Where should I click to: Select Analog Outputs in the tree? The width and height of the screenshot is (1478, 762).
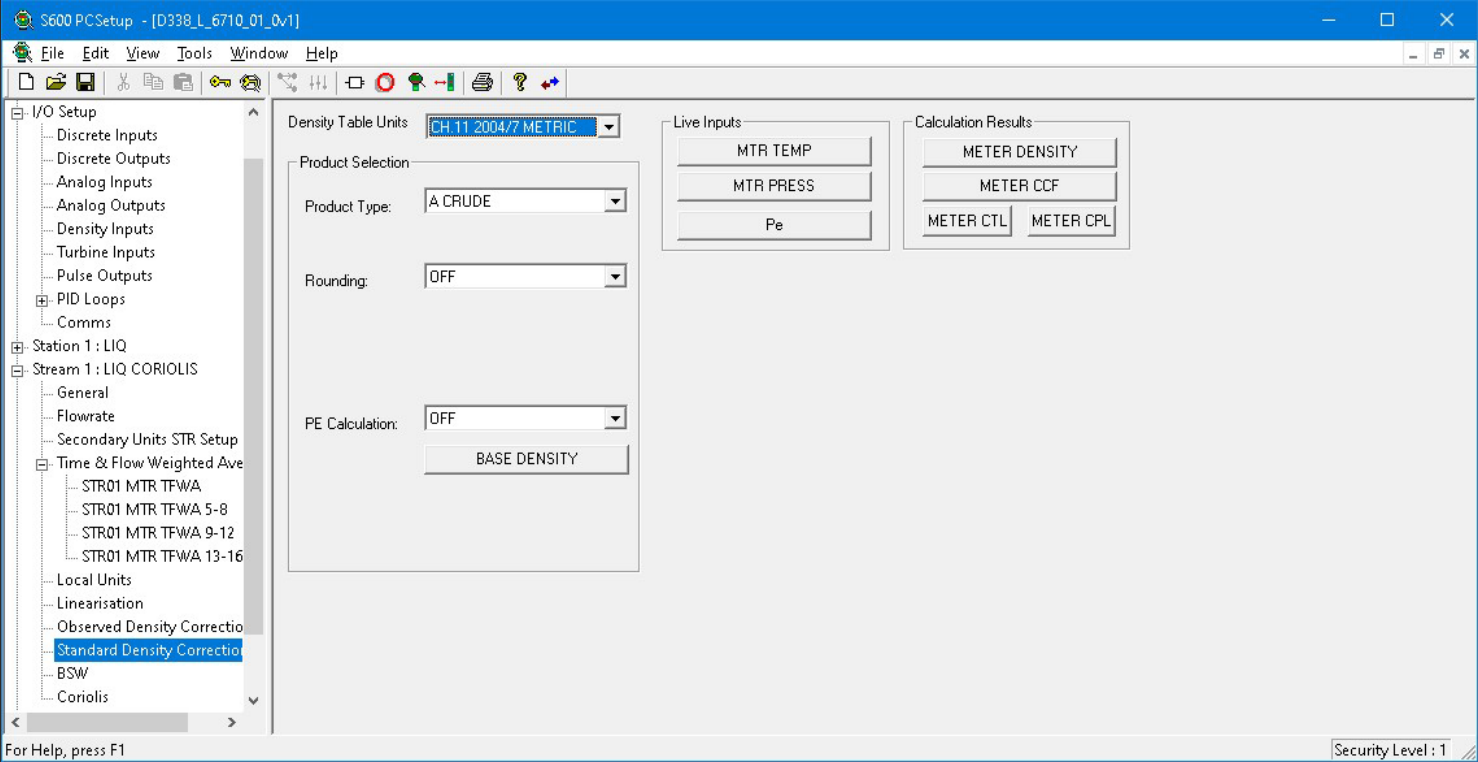click(111, 205)
